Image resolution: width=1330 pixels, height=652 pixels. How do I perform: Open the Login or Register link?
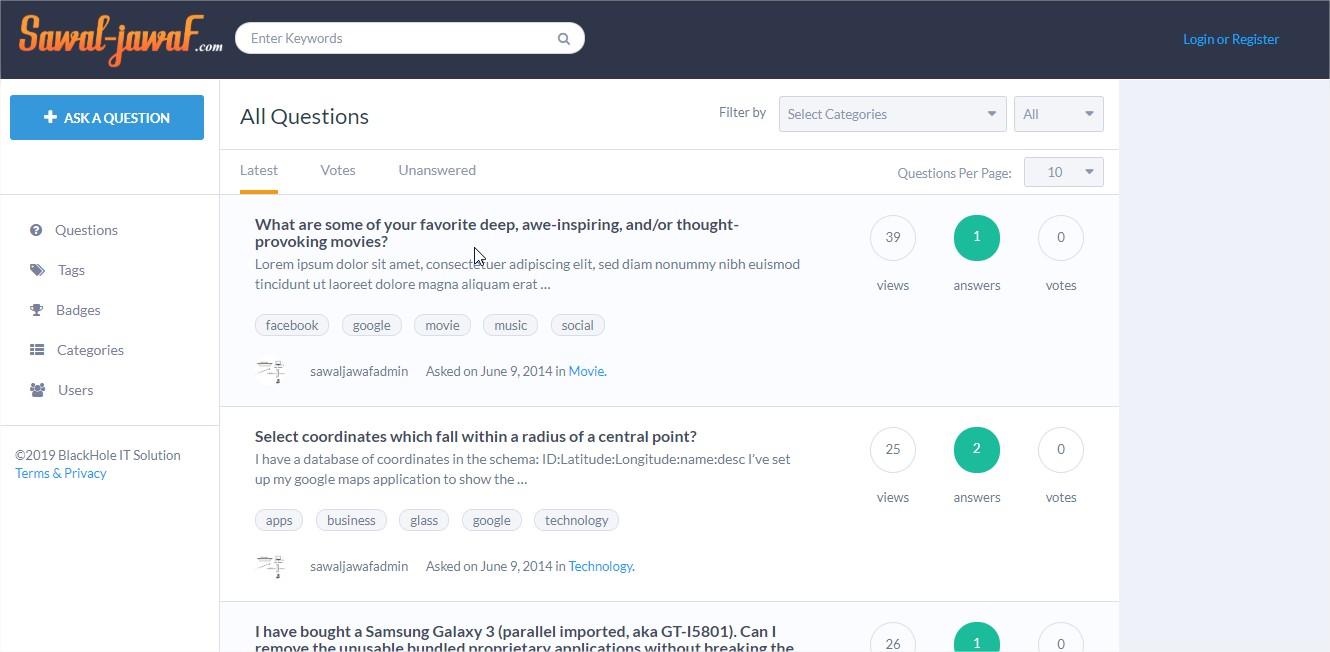[1230, 39]
